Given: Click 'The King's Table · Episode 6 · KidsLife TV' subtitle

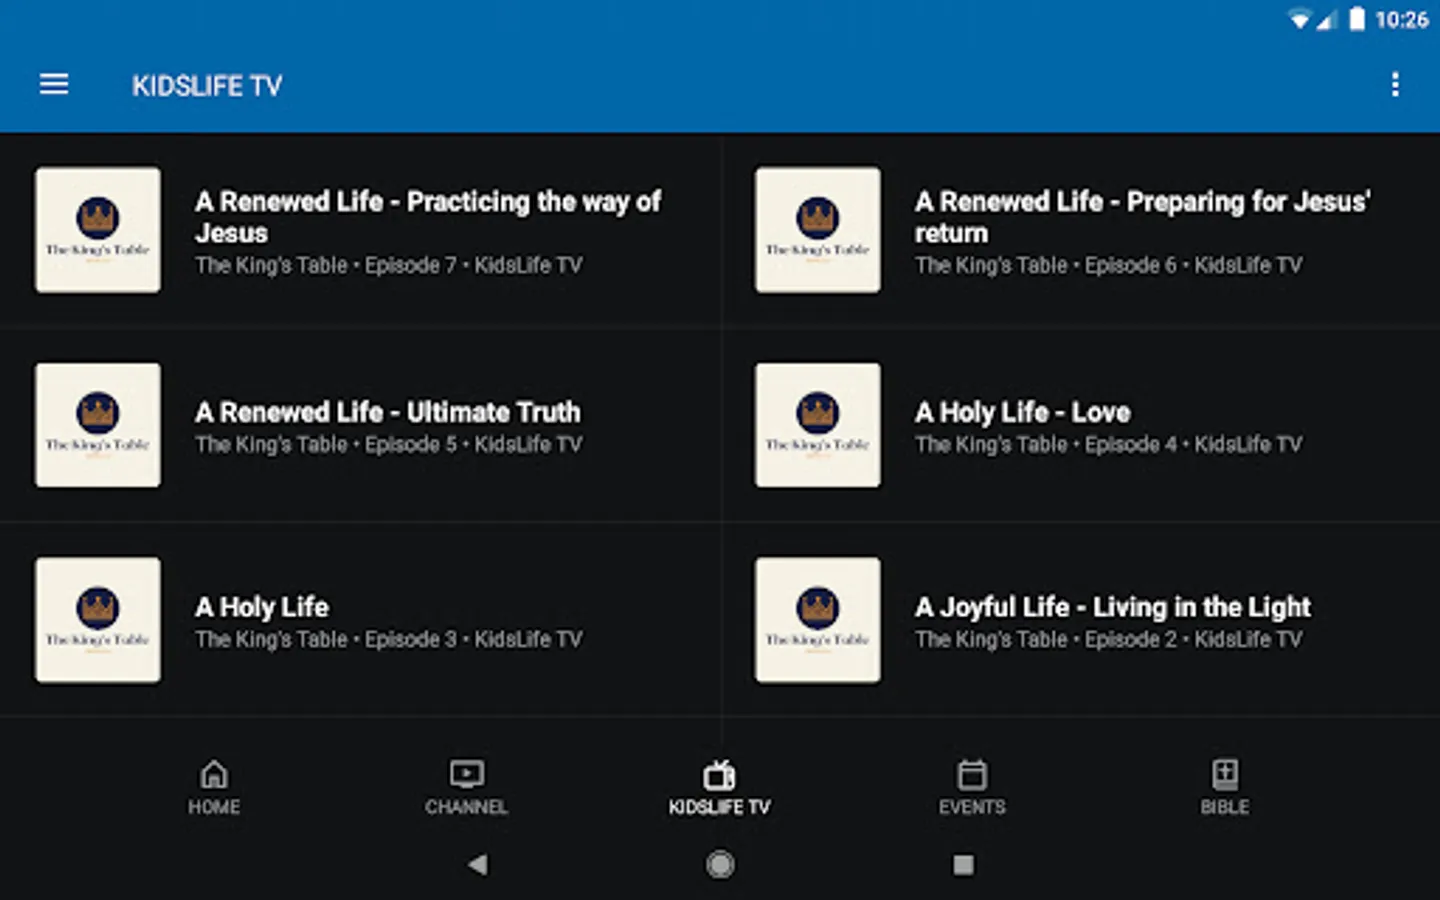Looking at the screenshot, I should (1109, 265).
